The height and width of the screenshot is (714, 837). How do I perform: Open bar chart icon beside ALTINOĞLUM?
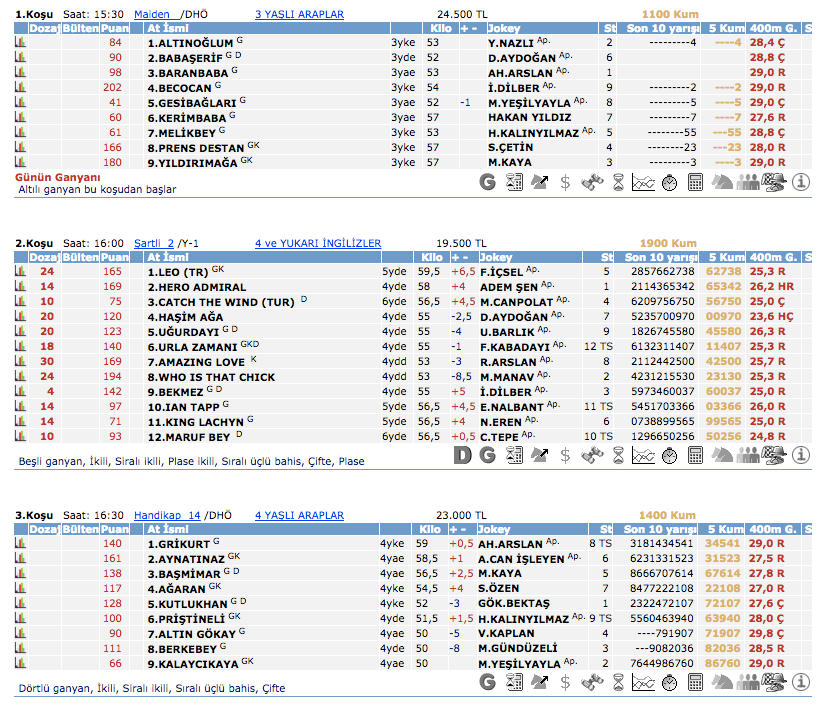(x=20, y=43)
